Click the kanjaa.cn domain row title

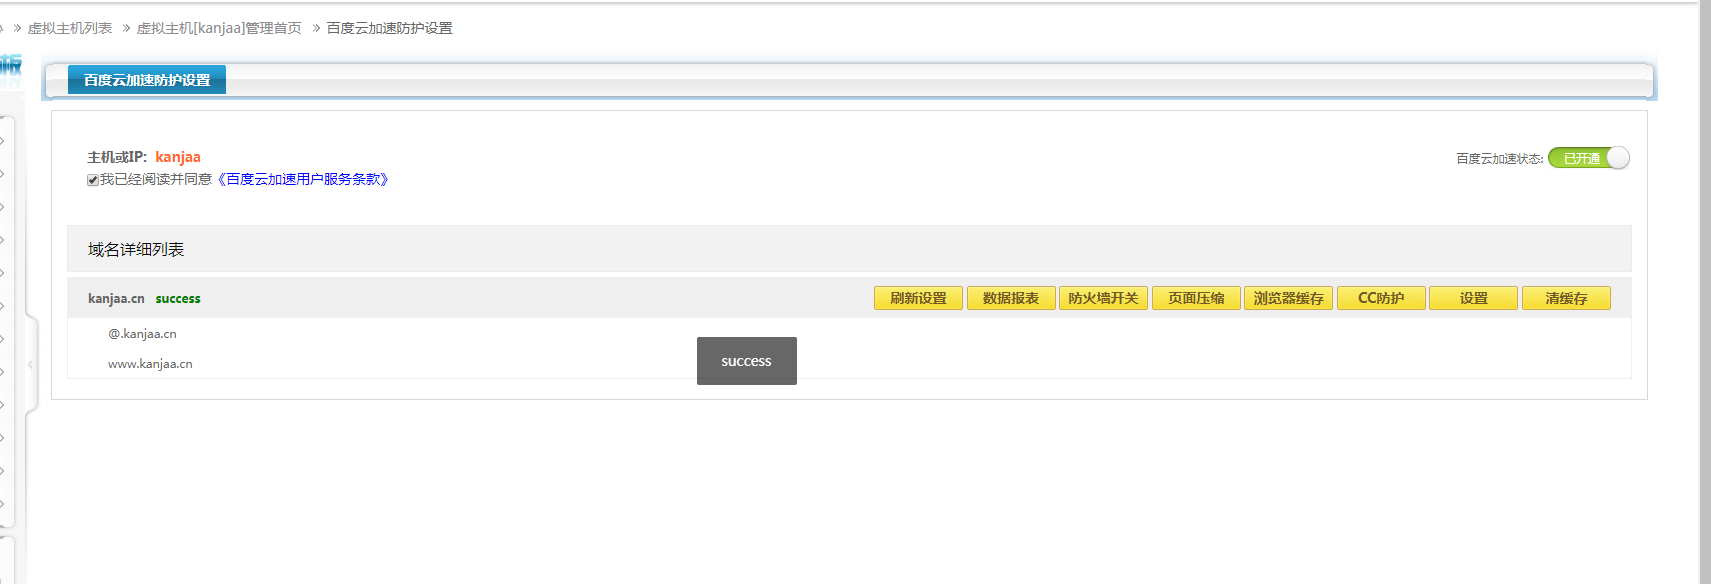[x=116, y=298]
